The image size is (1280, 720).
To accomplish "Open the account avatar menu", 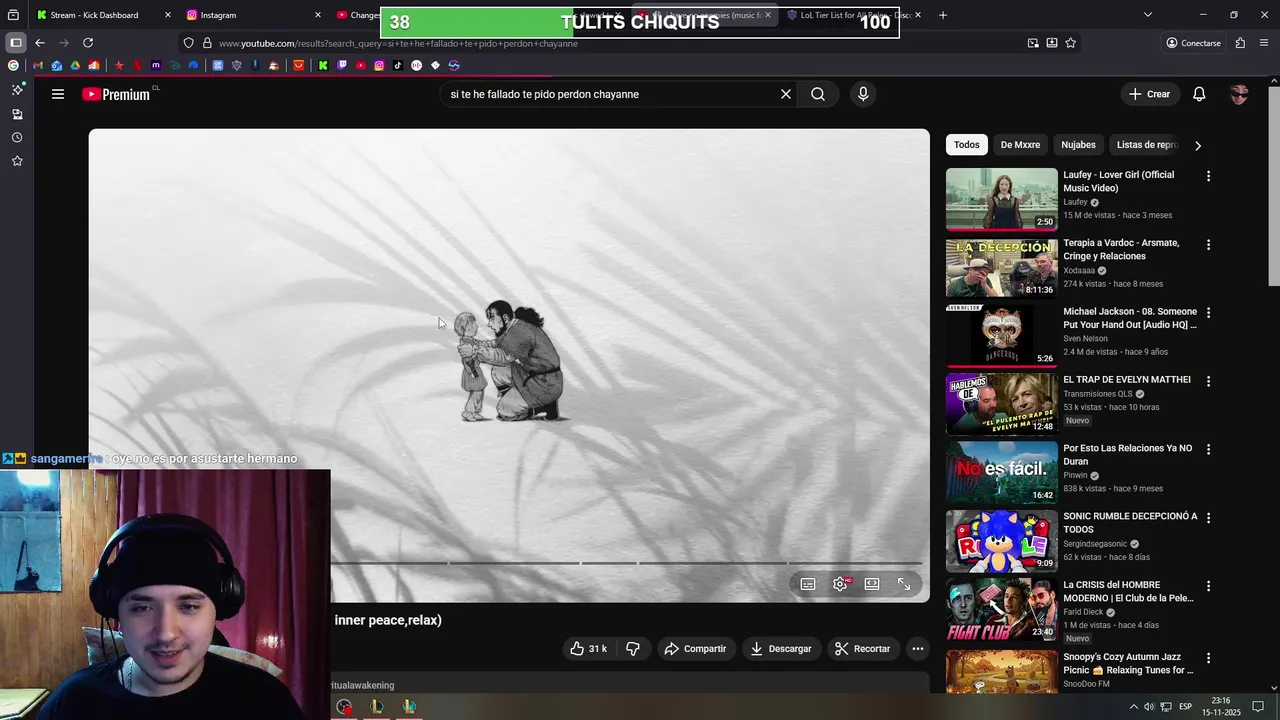I will click(1239, 94).
